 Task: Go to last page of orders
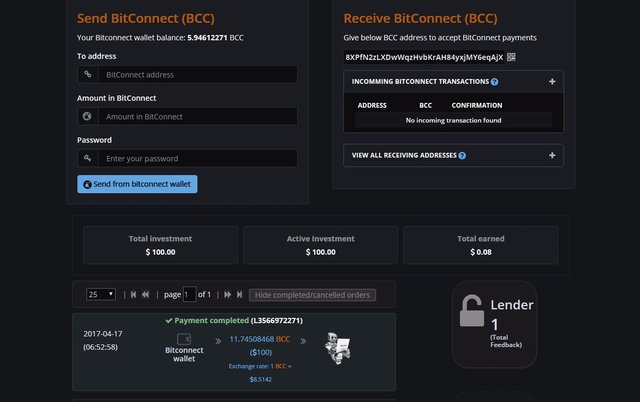click(240, 294)
